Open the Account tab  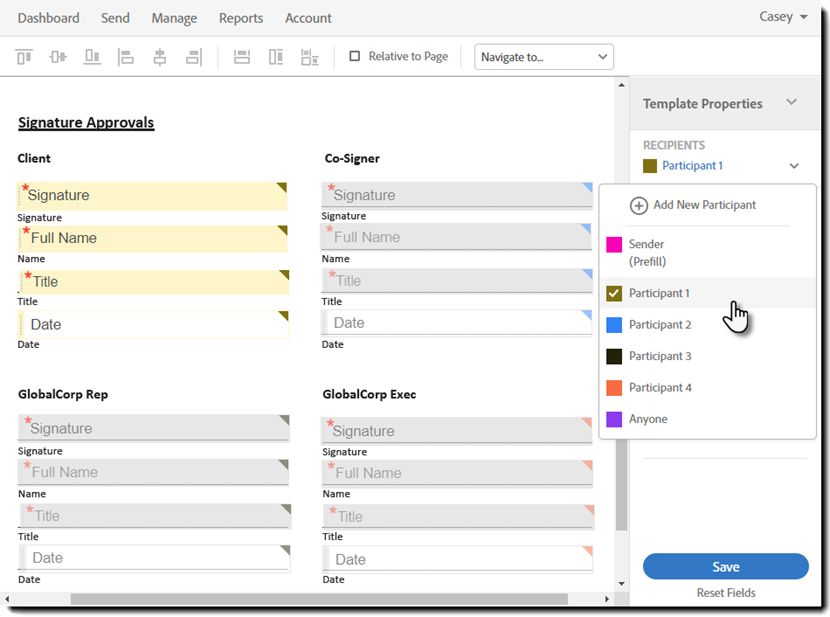click(x=308, y=18)
